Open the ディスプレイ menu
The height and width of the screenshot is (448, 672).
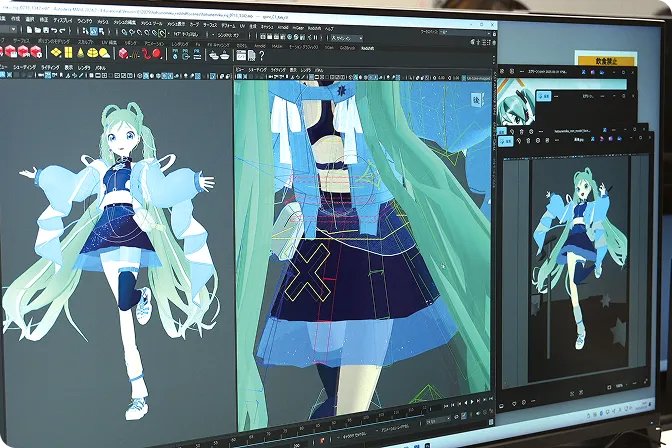63,20
